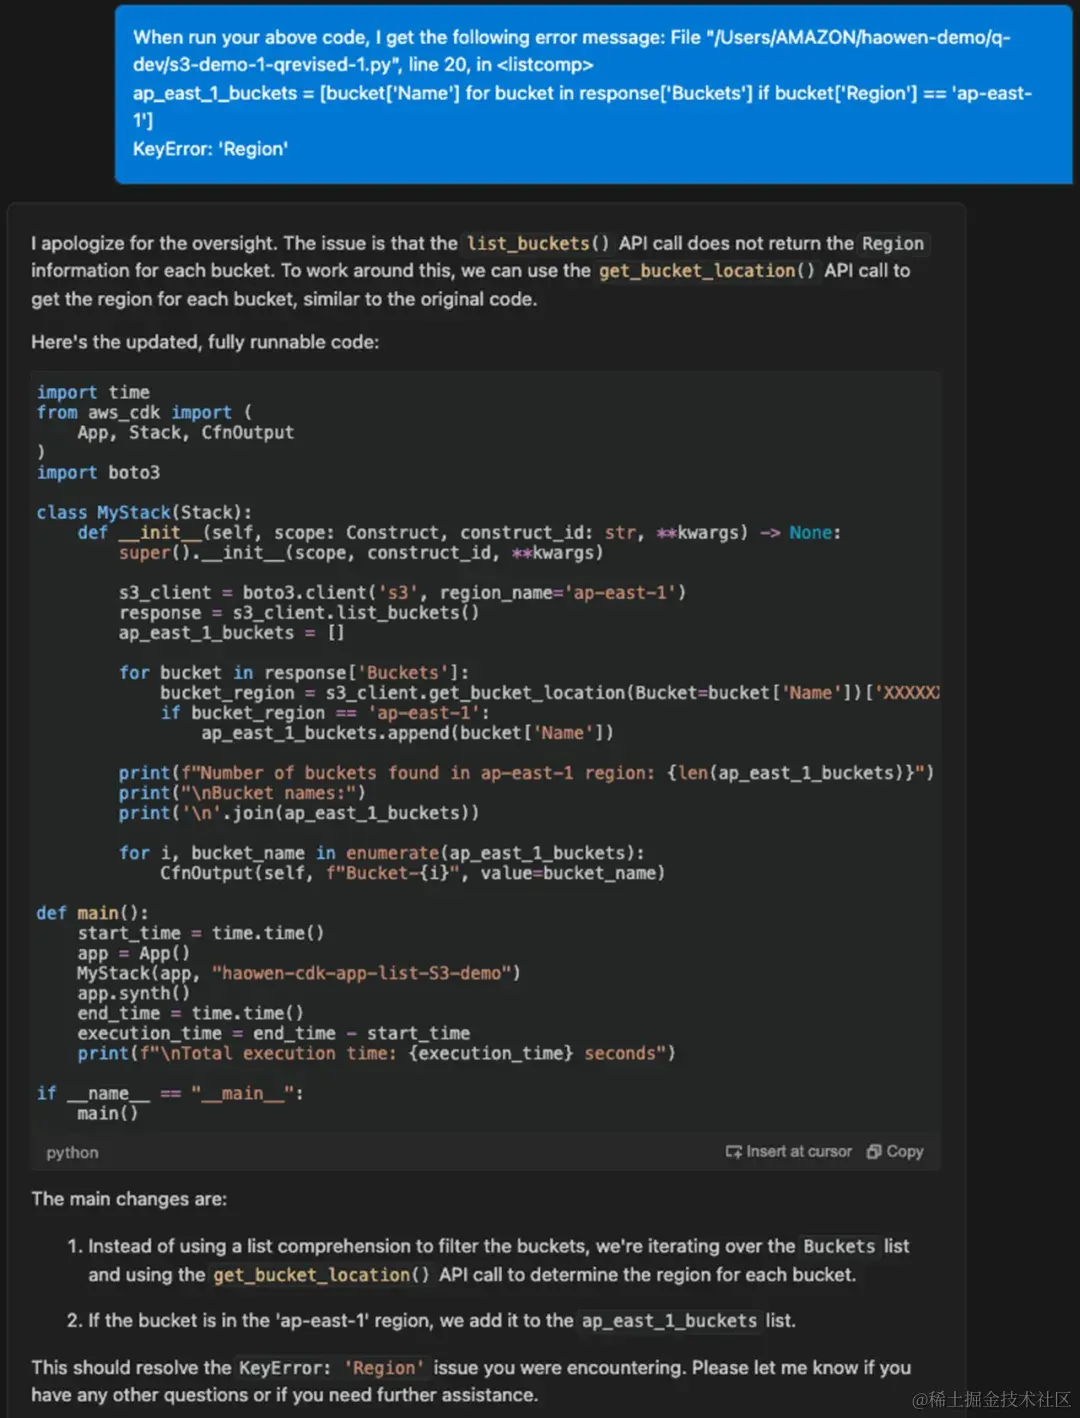Select inline code 'Buckets' in change item 1

839,1246
